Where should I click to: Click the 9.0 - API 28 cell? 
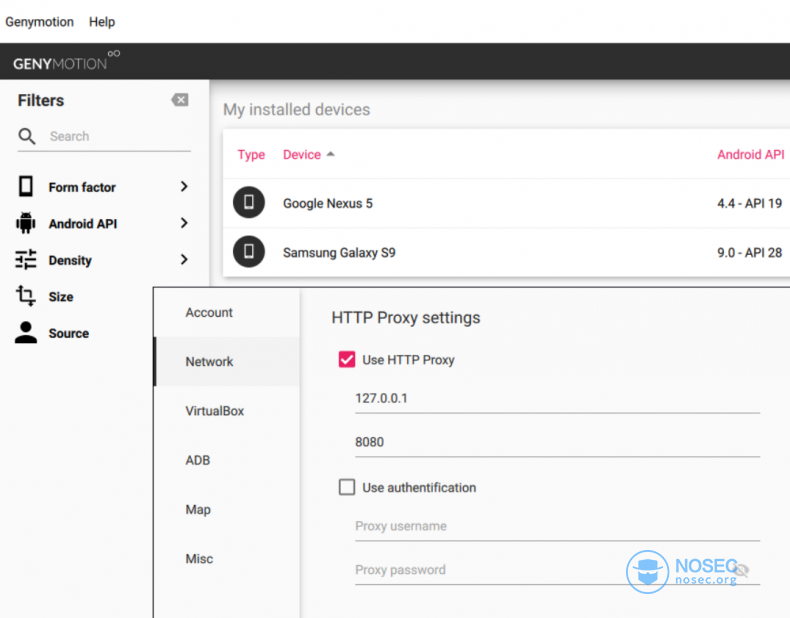click(750, 252)
